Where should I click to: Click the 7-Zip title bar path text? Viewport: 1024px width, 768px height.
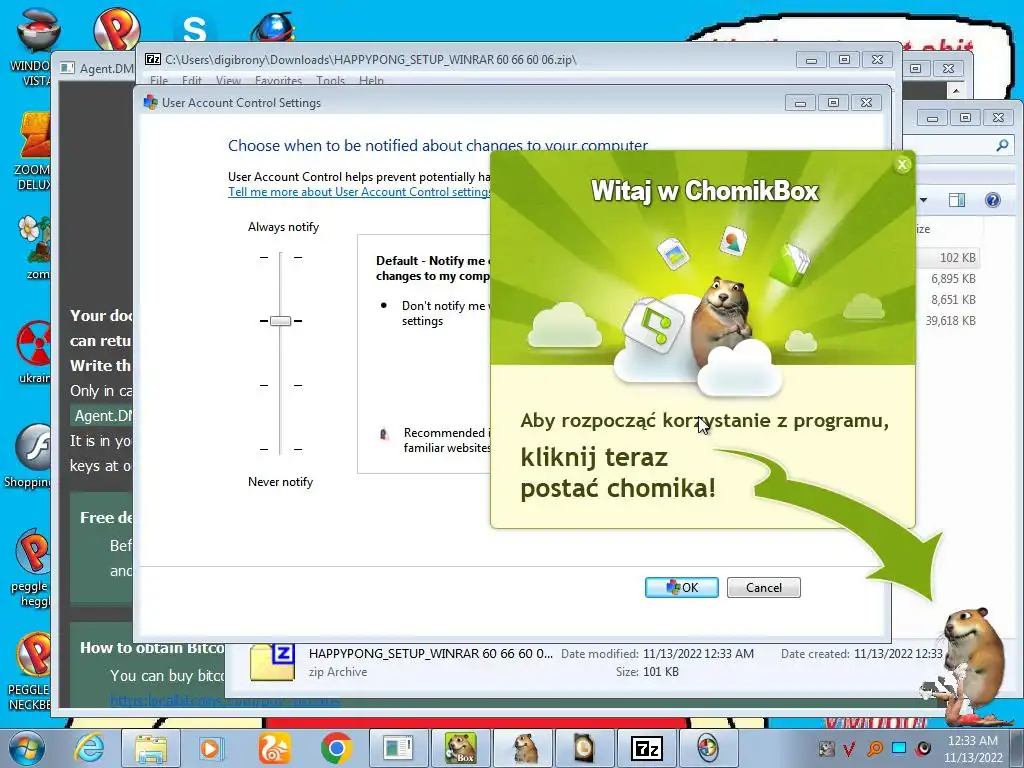370,59
